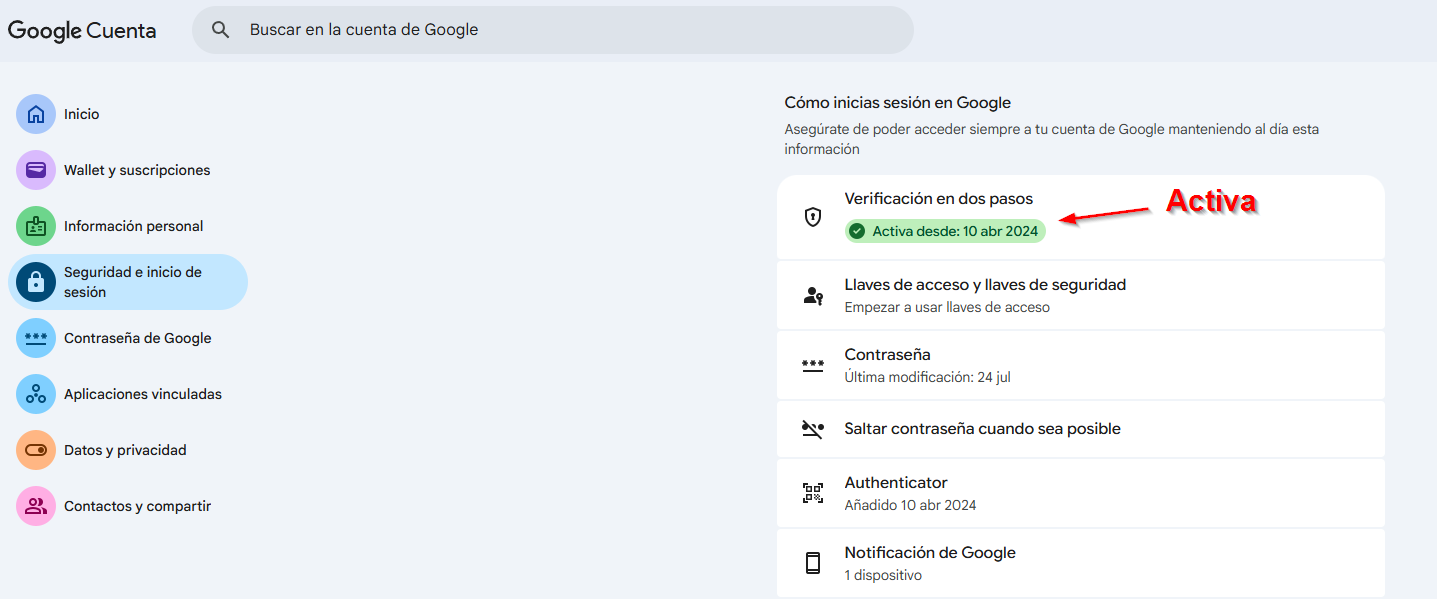Go to Información personal

point(128,226)
